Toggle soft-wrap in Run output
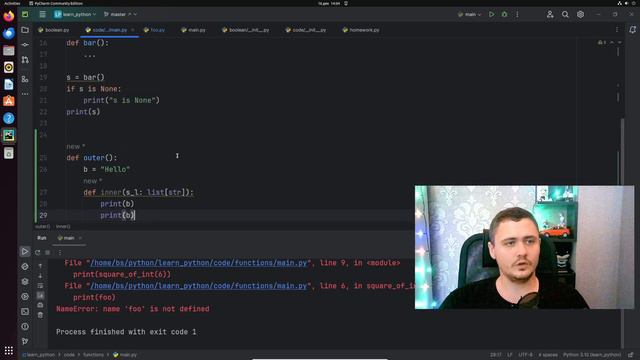The image size is (640, 360). click(x=40, y=285)
